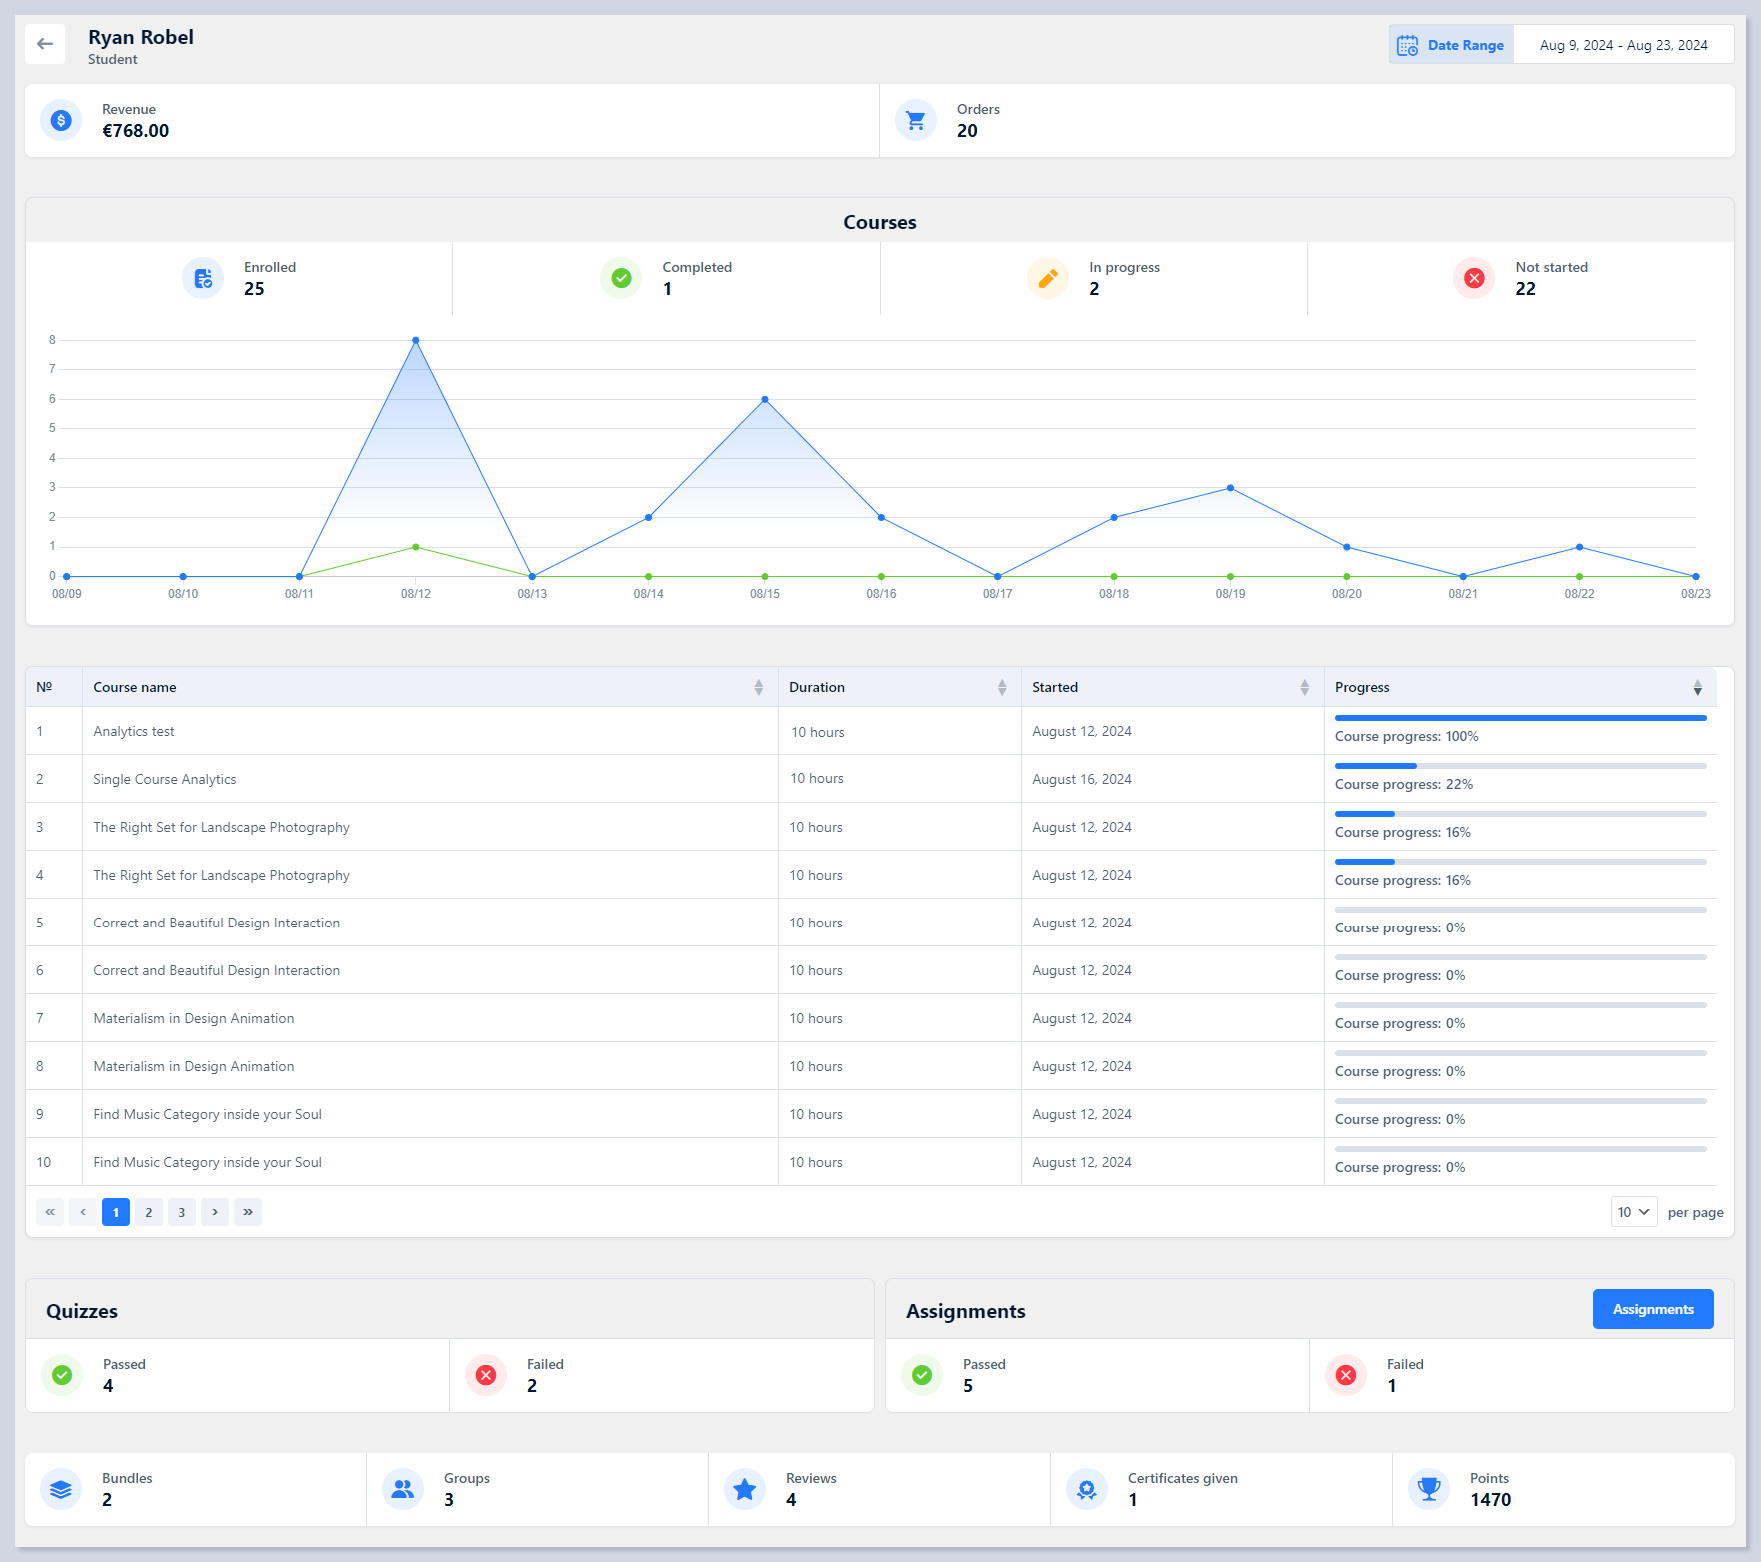Click the Not started red cross icon
Image resolution: width=1761 pixels, height=1562 pixels.
tap(1473, 278)
